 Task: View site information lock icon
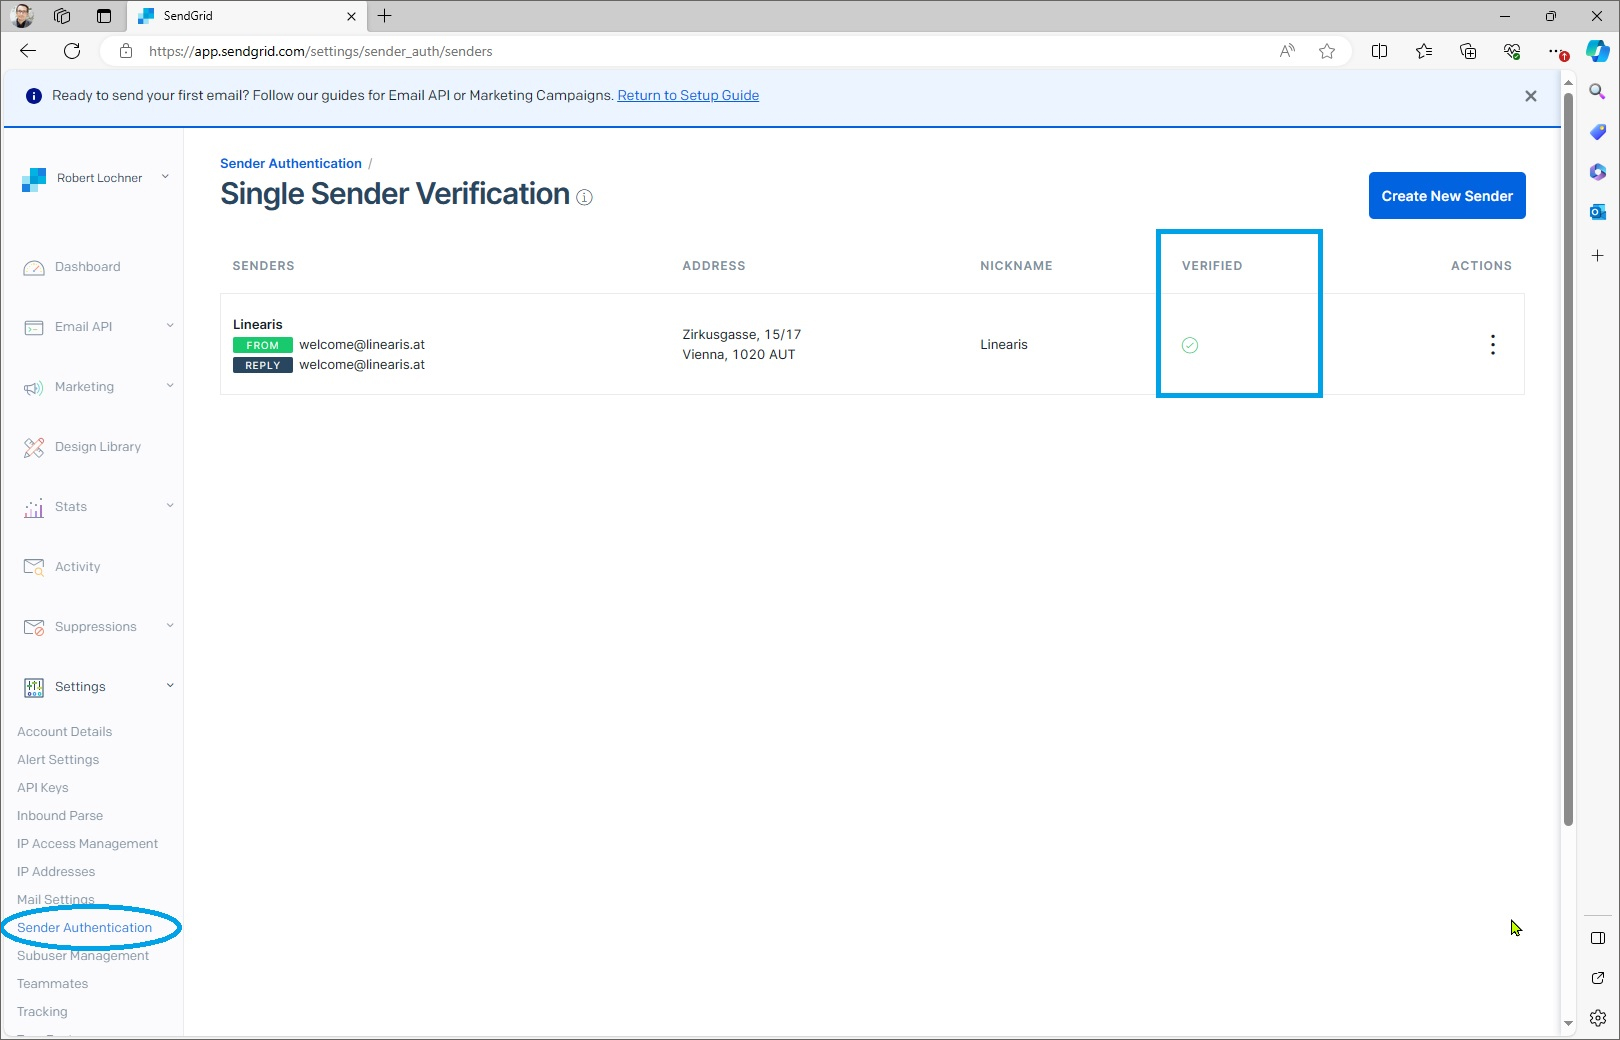pos(126,51)
